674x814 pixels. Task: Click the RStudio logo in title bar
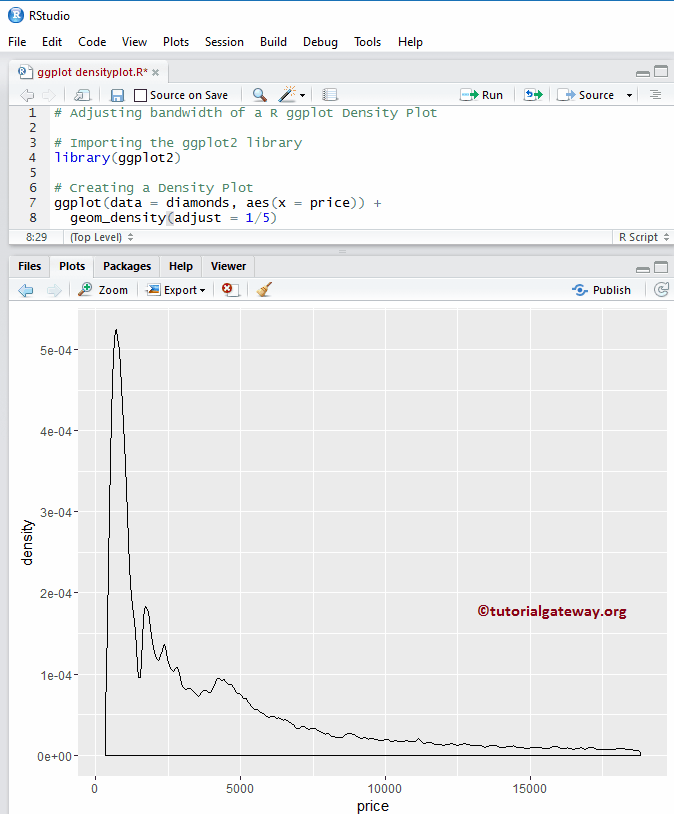point(16,15)
